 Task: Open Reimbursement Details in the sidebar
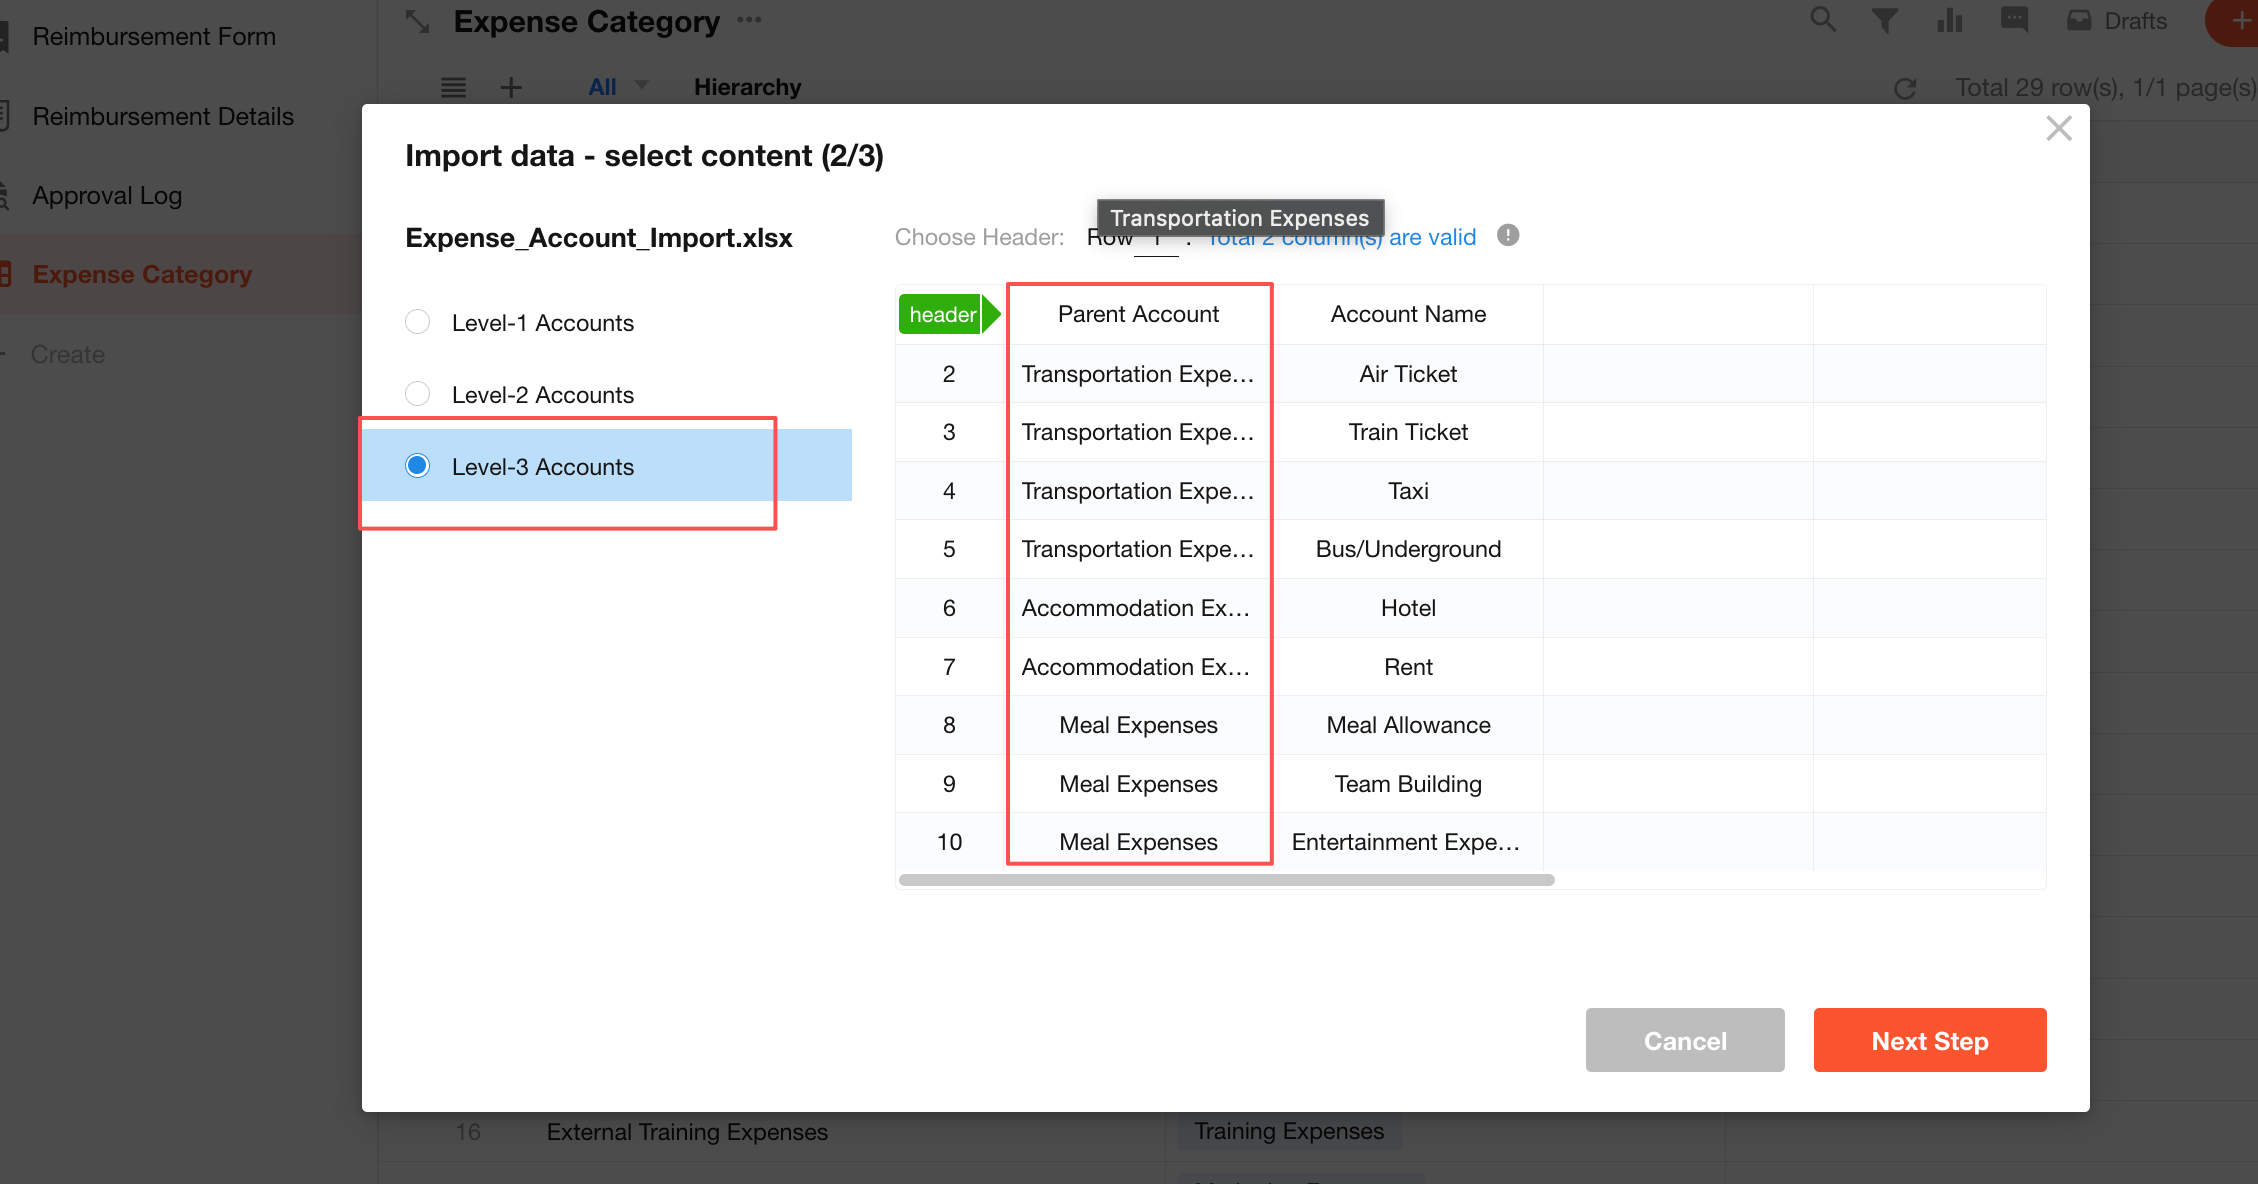[x=163, y=116]
